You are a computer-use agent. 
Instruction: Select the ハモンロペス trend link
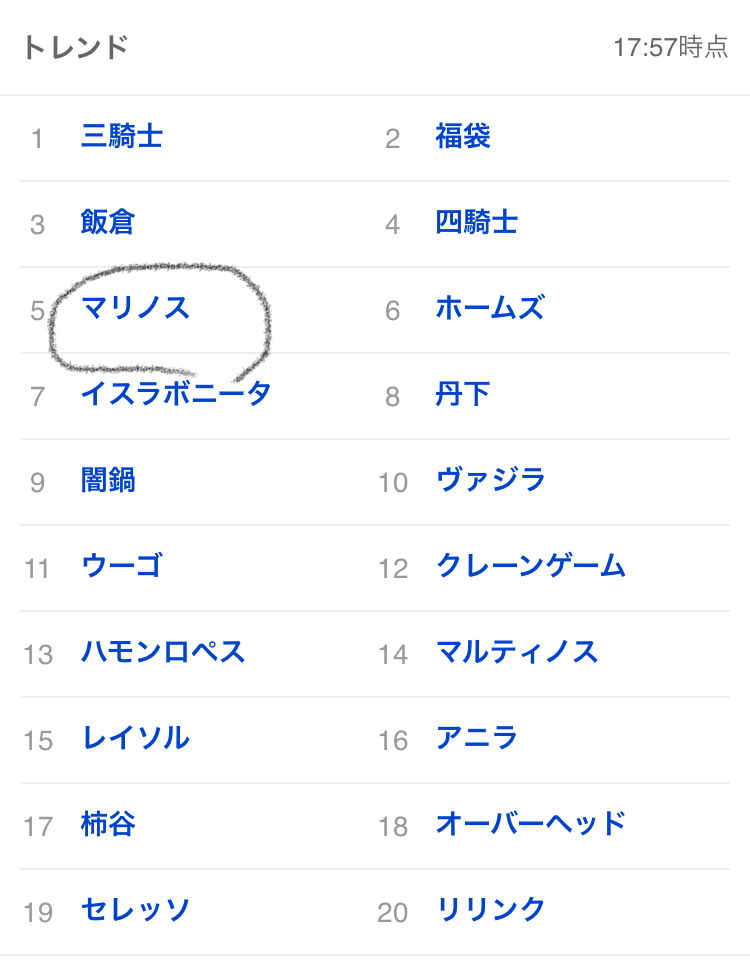point(163,653)
